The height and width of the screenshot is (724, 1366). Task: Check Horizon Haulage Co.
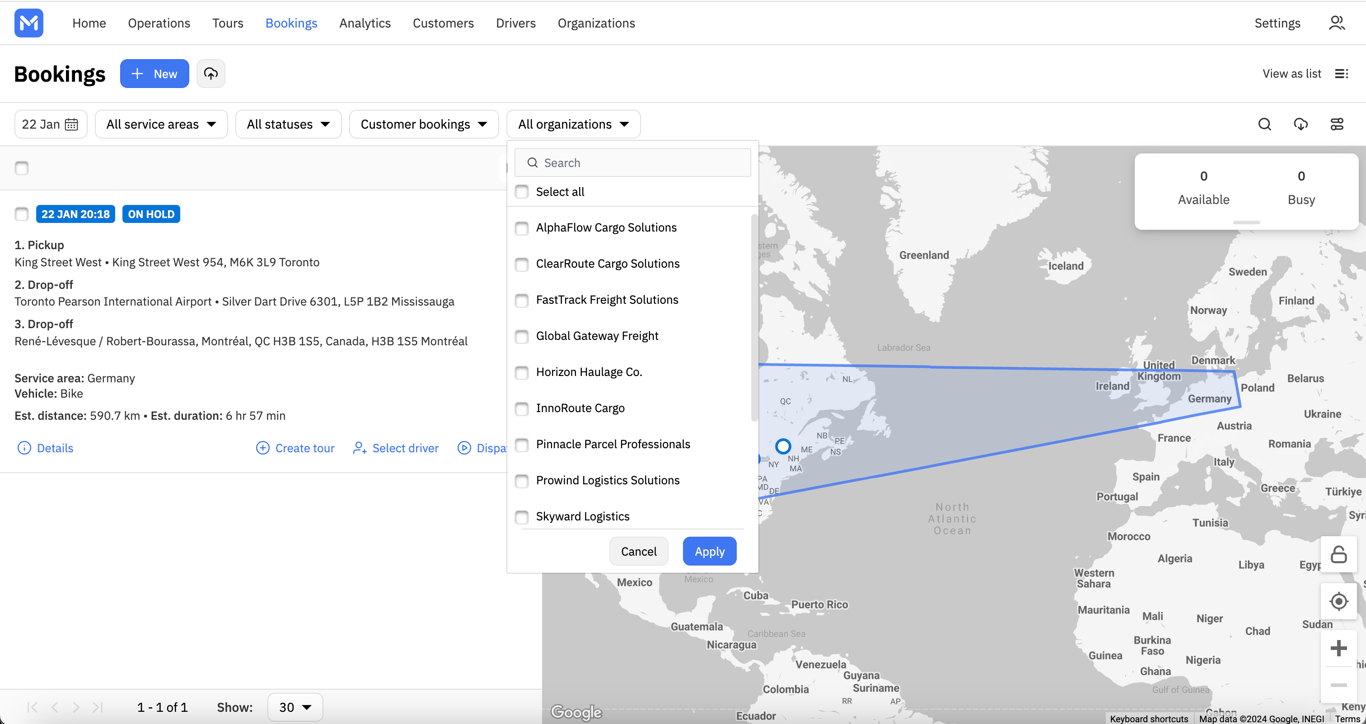[522, 372]
